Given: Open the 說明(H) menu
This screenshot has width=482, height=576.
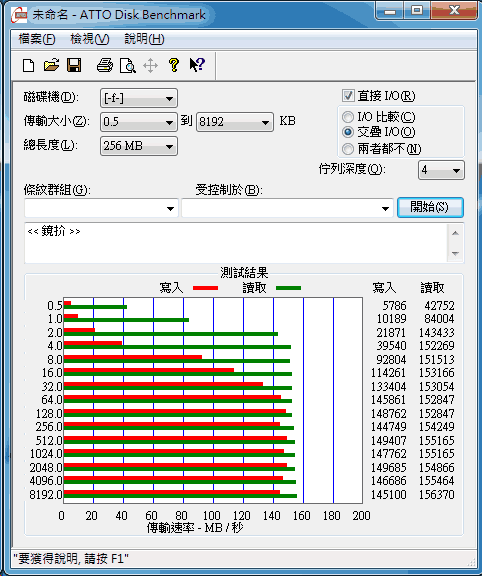Looking at the screenshot, I should 144,39.
